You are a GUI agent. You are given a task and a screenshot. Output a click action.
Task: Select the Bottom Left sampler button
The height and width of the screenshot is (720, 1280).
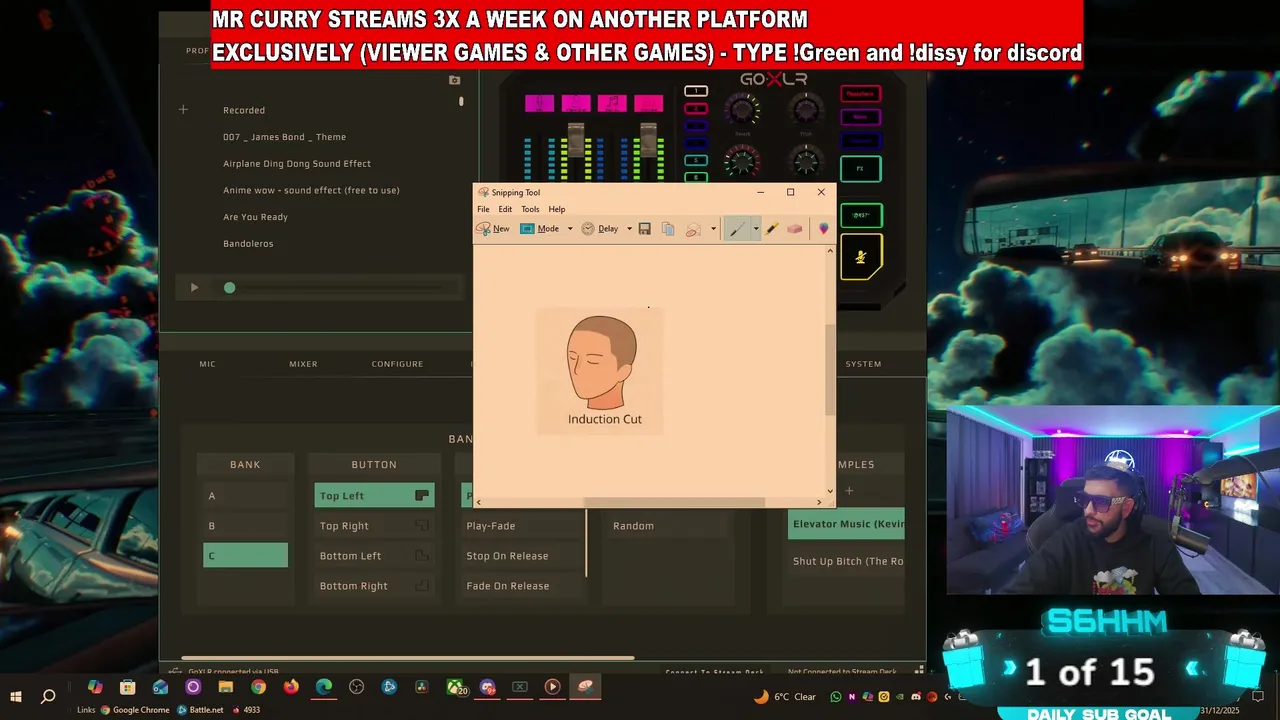(x=374, y=556)
